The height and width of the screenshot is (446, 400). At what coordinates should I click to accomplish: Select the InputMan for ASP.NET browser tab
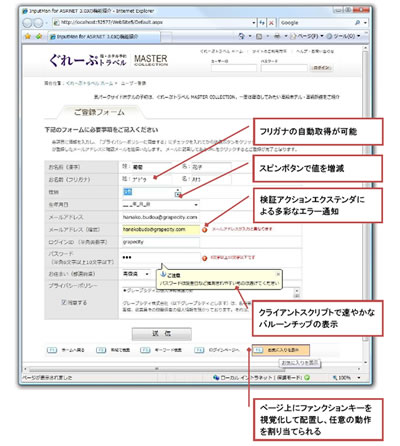(x=104, y=36)
